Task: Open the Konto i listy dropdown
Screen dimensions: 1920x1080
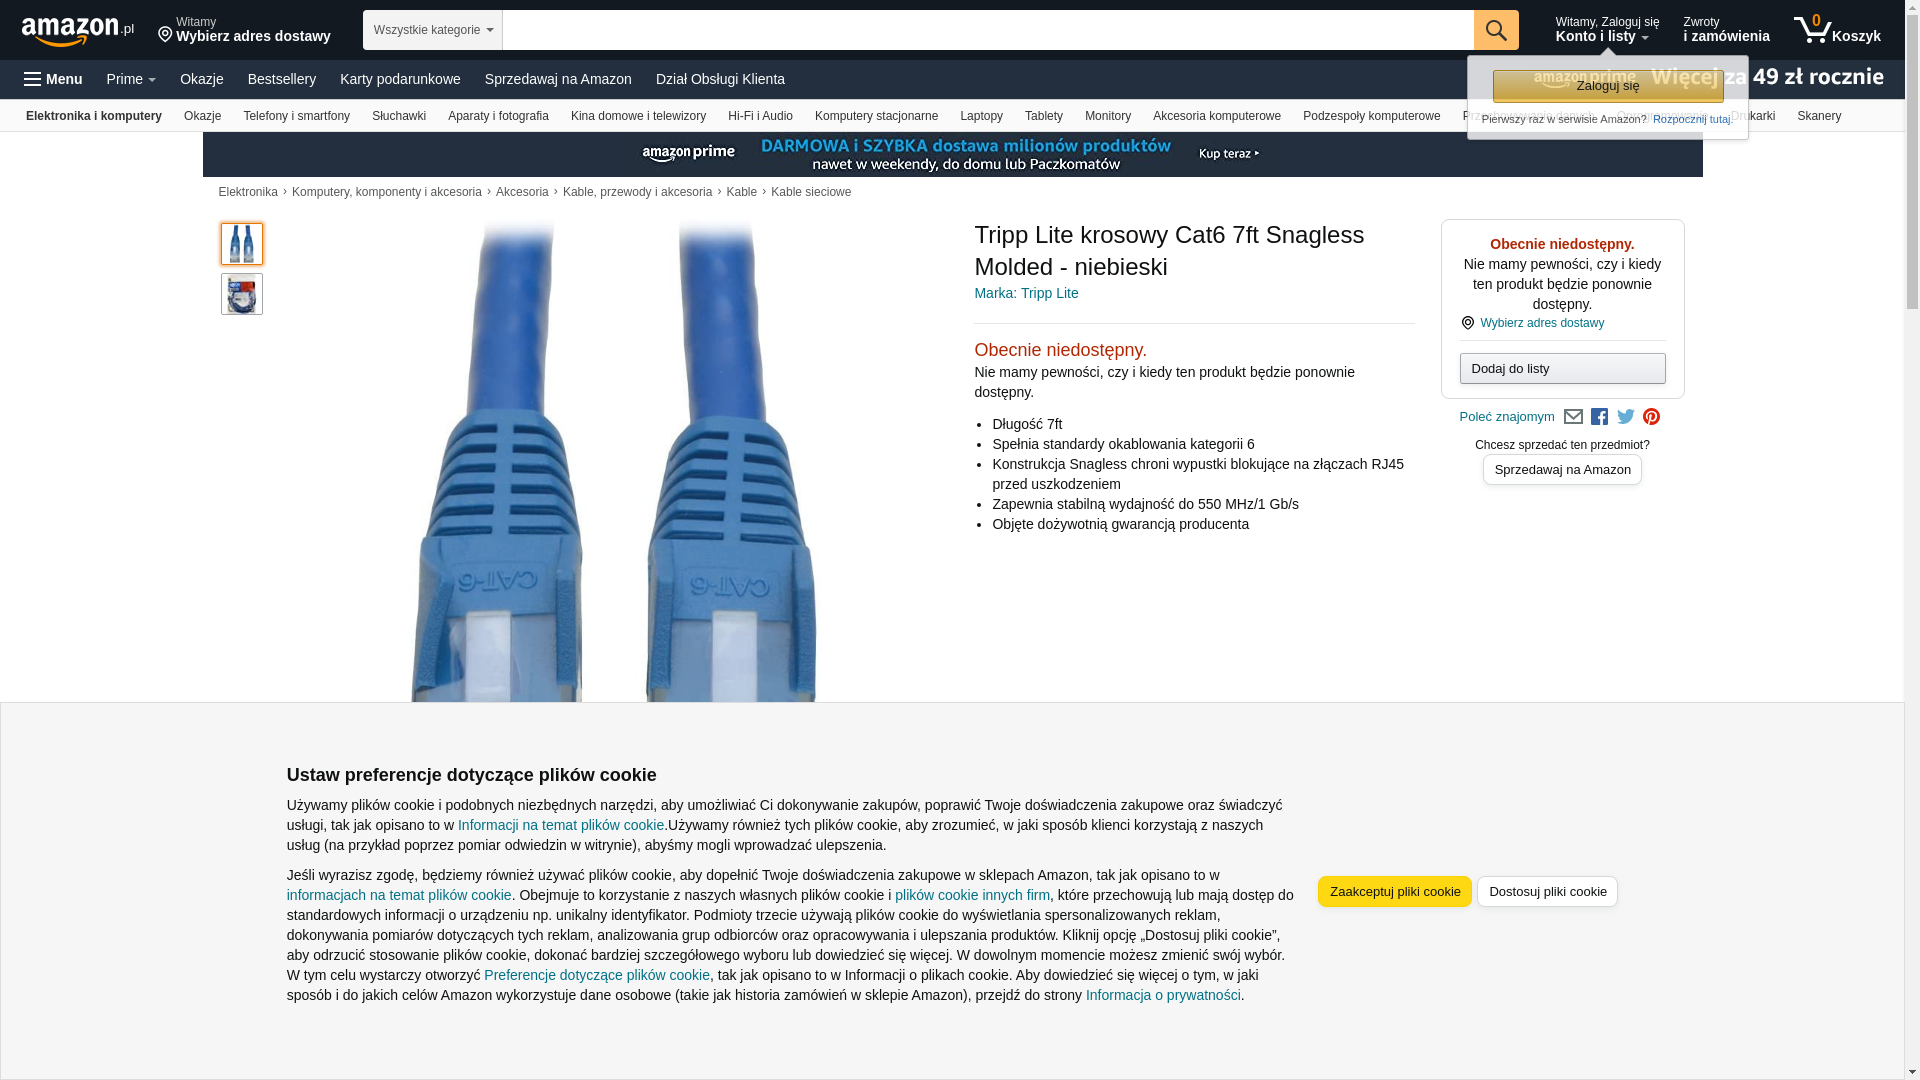Action: point(1607,30)
